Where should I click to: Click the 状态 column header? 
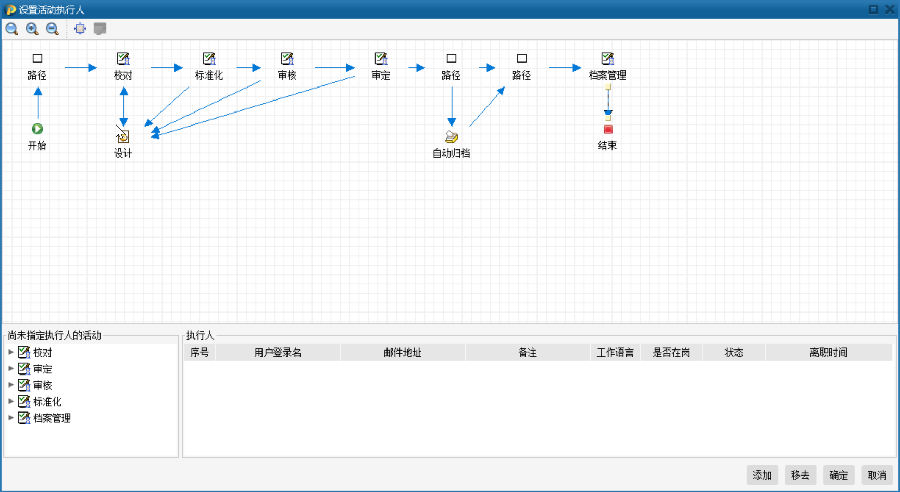click(x=734, y=352)
